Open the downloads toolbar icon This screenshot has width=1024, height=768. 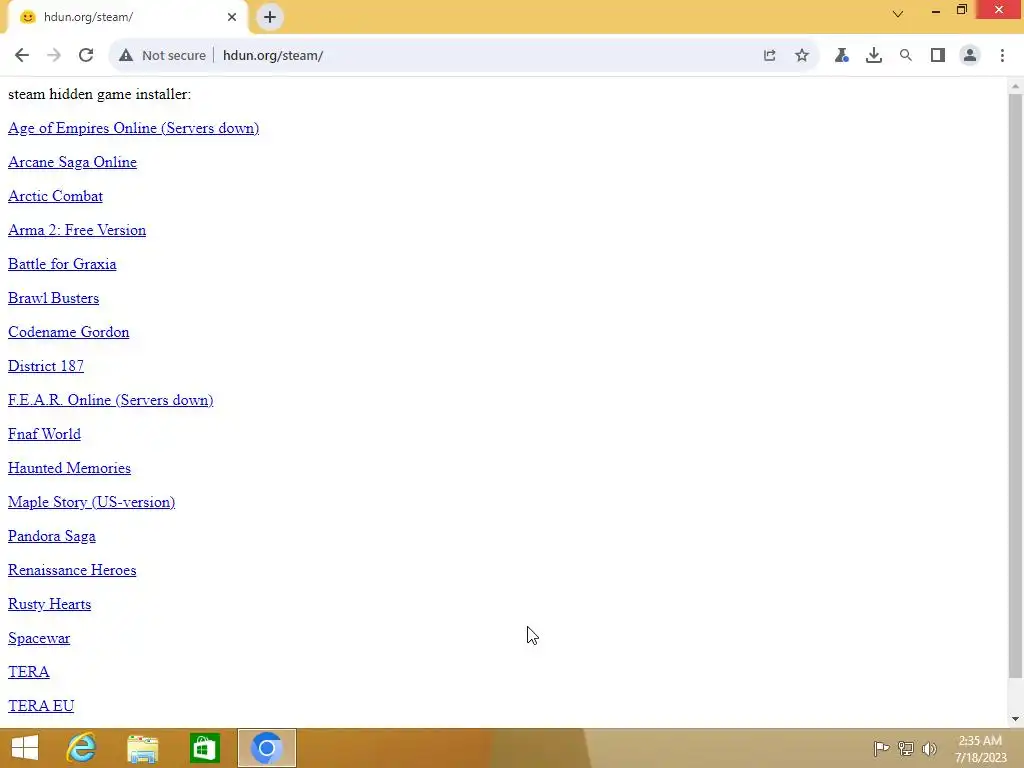pos(874,56)
